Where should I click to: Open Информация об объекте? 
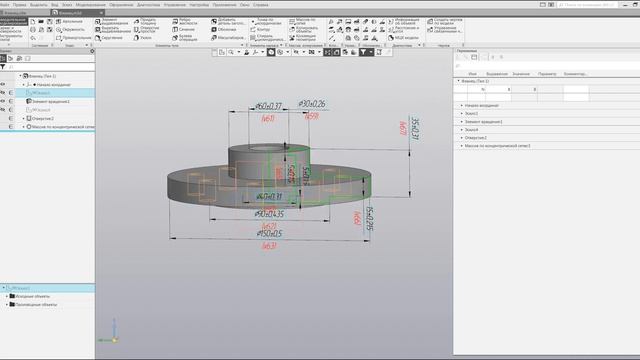click(404, 21)
